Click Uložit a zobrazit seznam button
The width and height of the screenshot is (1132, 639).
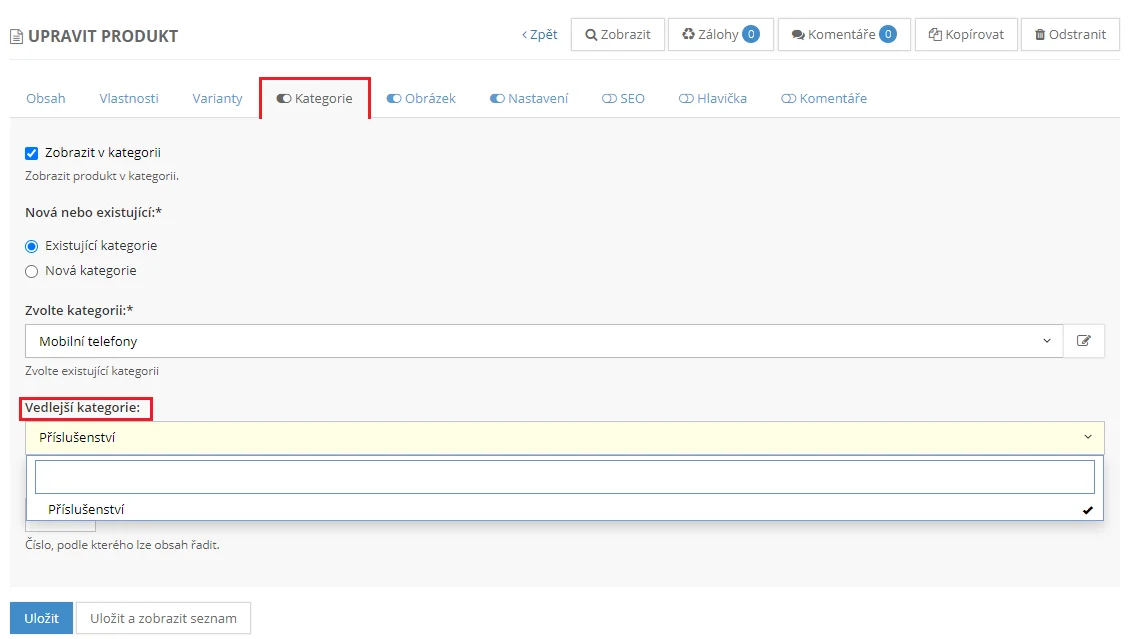(x=163, y=618)
